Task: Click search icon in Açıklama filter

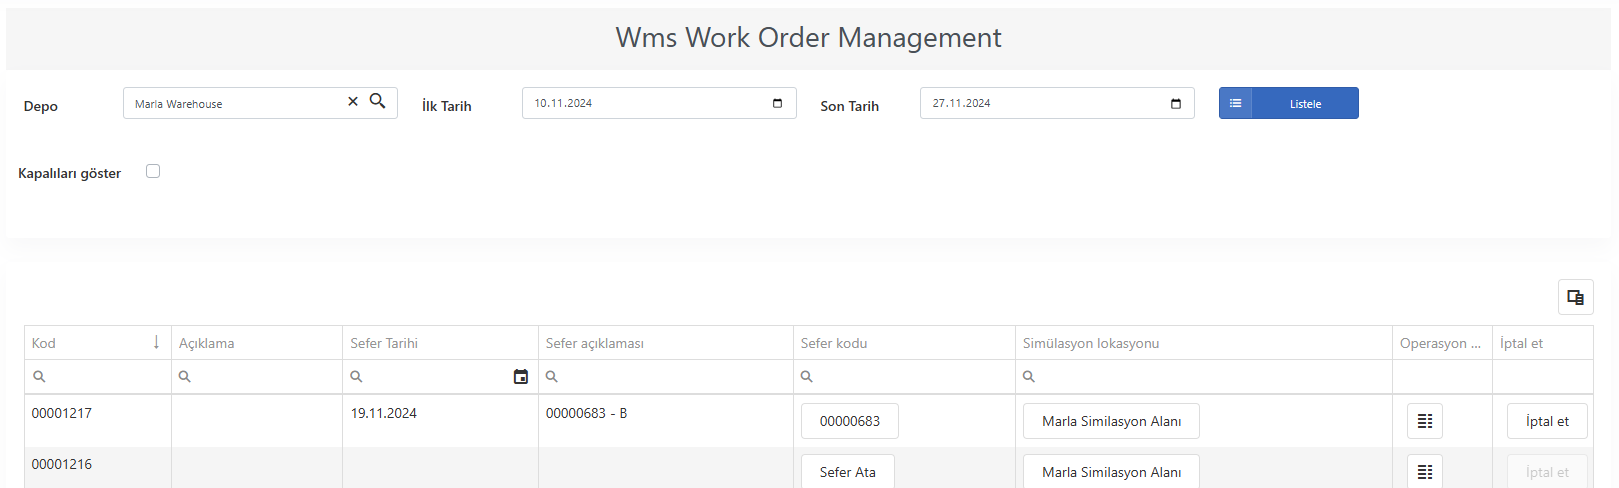Action: coord(185,377)
